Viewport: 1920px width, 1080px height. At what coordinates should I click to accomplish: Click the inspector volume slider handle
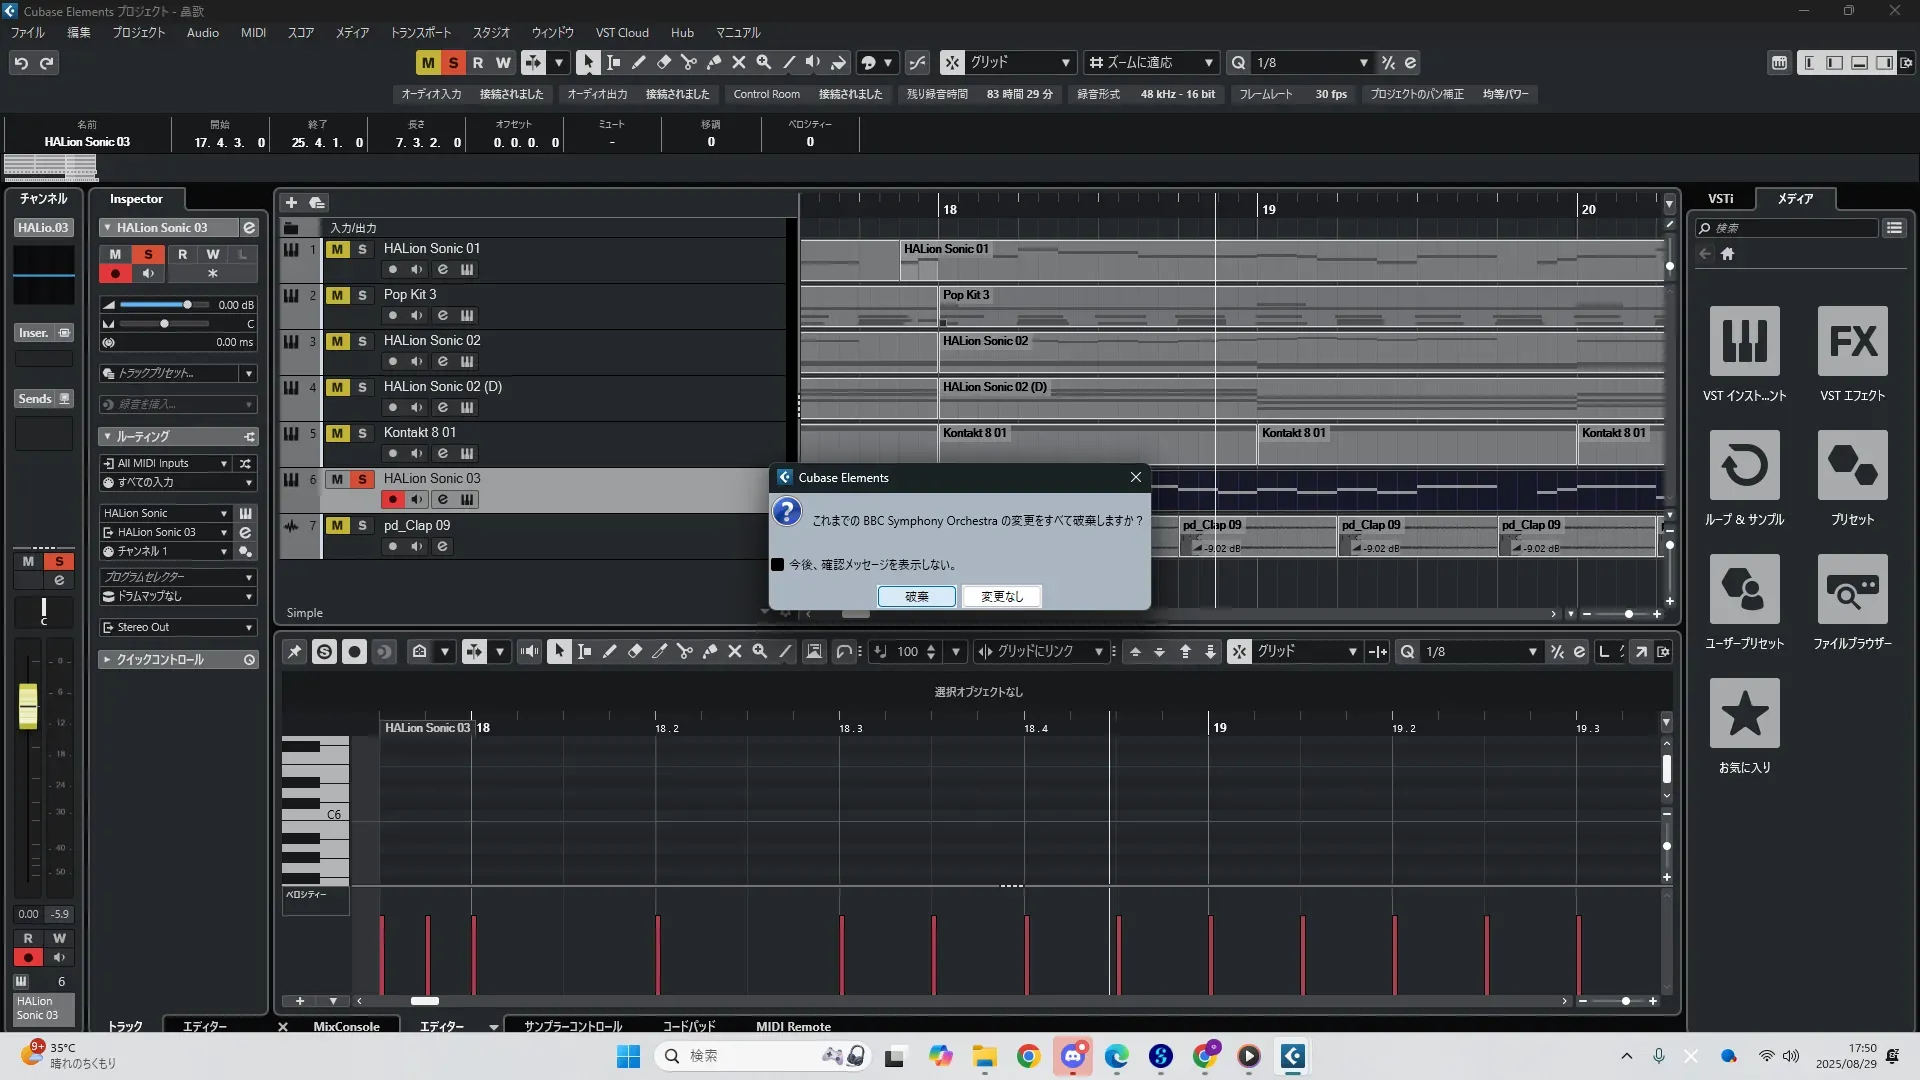click(186, 304)
